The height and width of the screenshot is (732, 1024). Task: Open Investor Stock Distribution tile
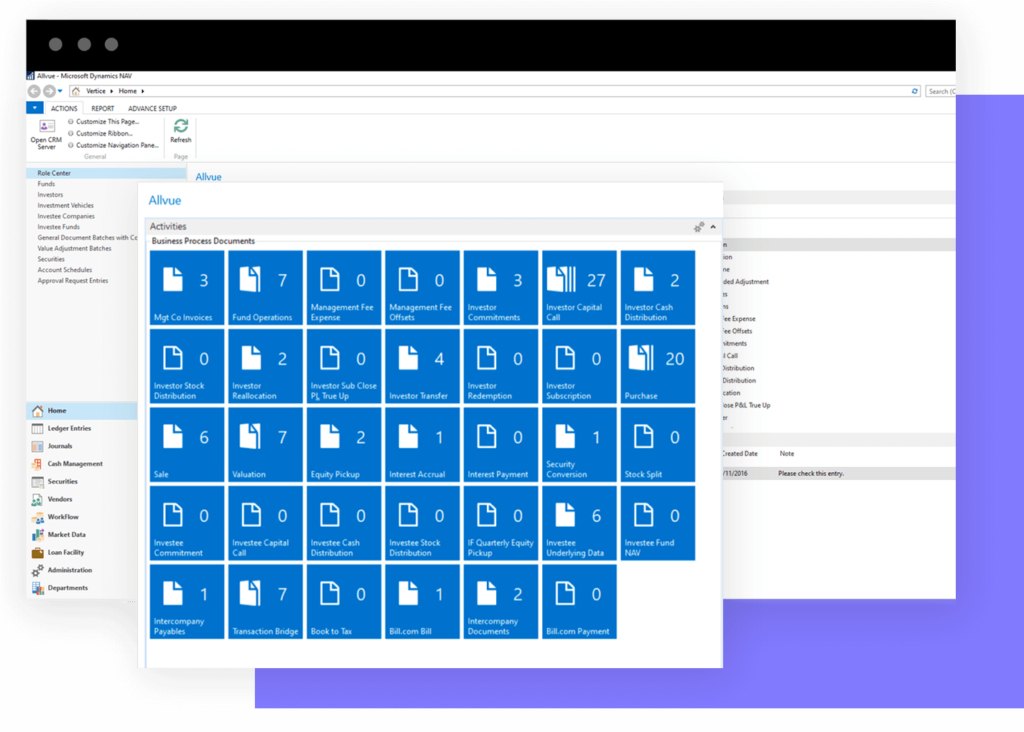point(187,366)
